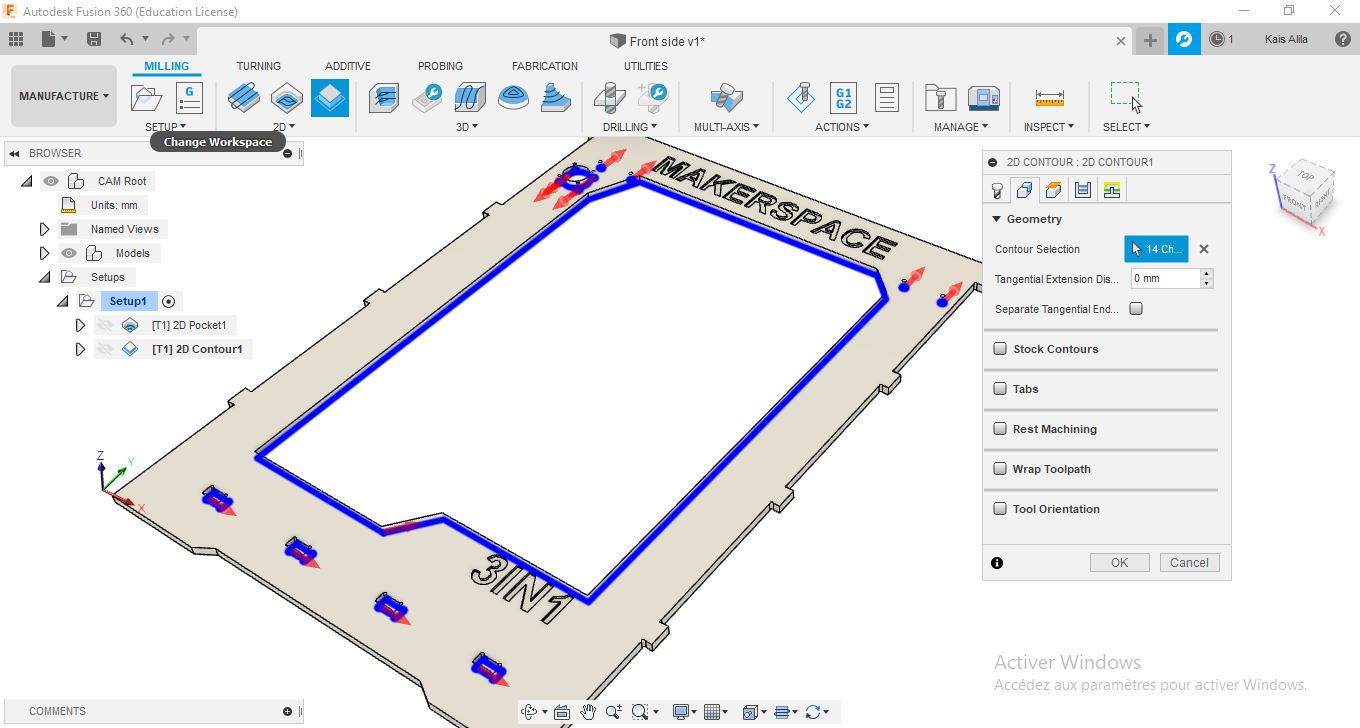Click the New Setup icon
The image size is (1360, 728).
coord(147,98)
